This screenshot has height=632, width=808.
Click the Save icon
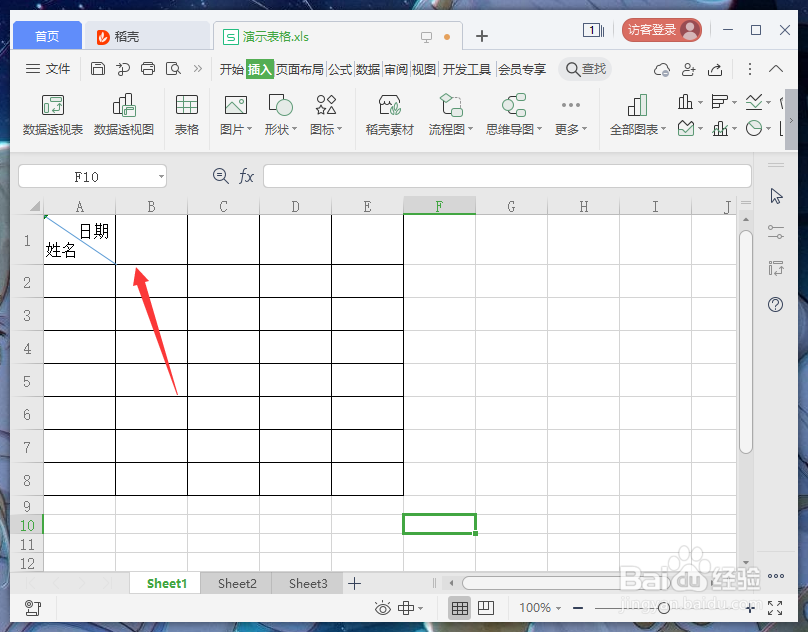click(x=97, y=69)
